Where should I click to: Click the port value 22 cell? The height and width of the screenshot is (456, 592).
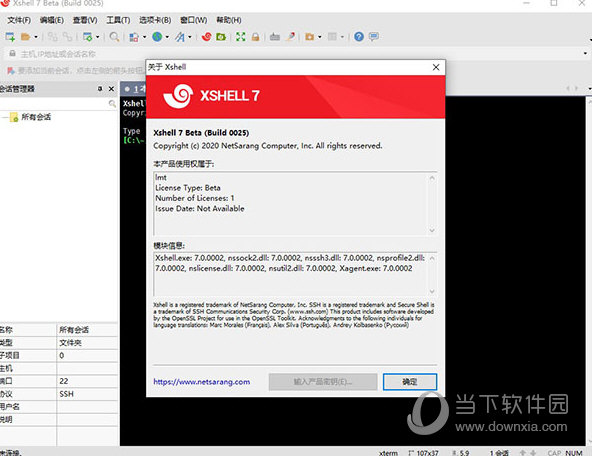(x=87, y=381)
